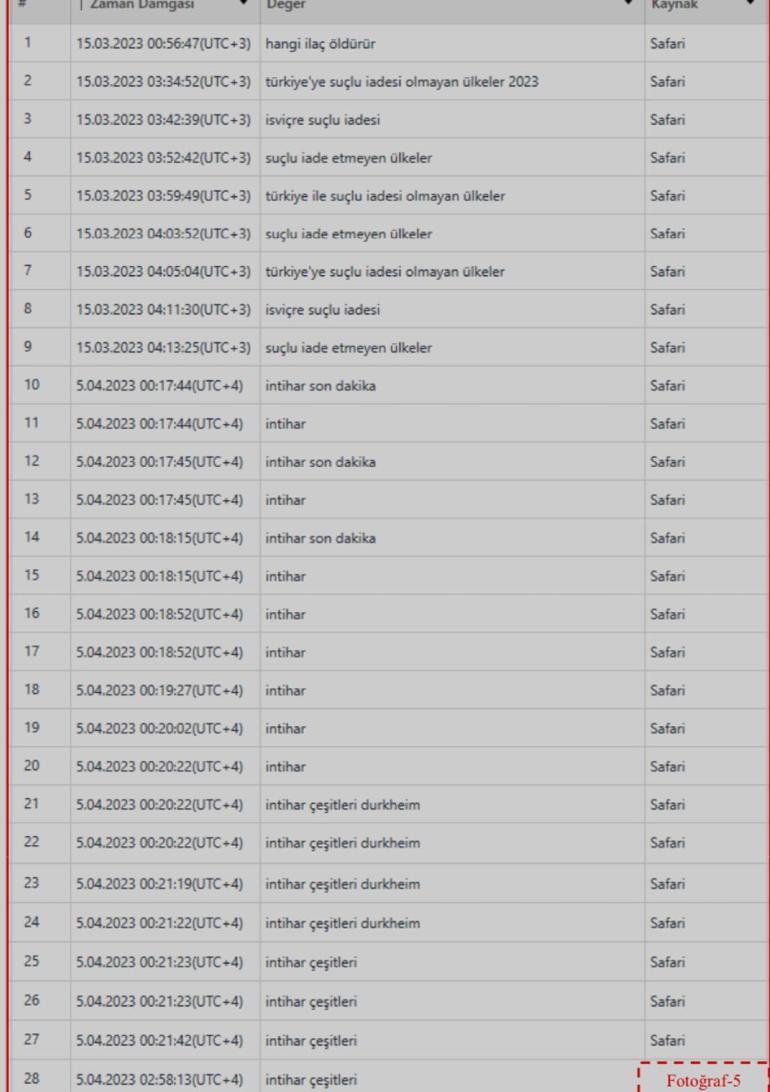
Task: Click the timestamp 15.03.2023 03:42:39 cell
Action: [162, 119]
